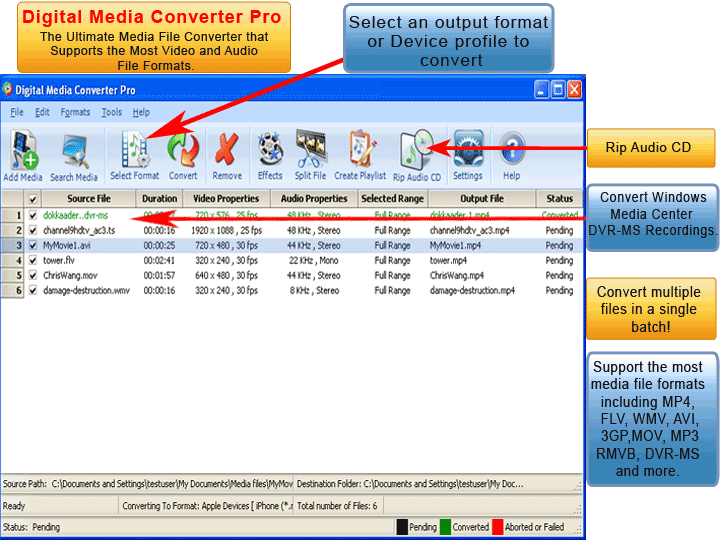The width and height of the screenshot is (720, 540).
Task: Click the Add Media toolbar icon
Action: click(24, 153)
